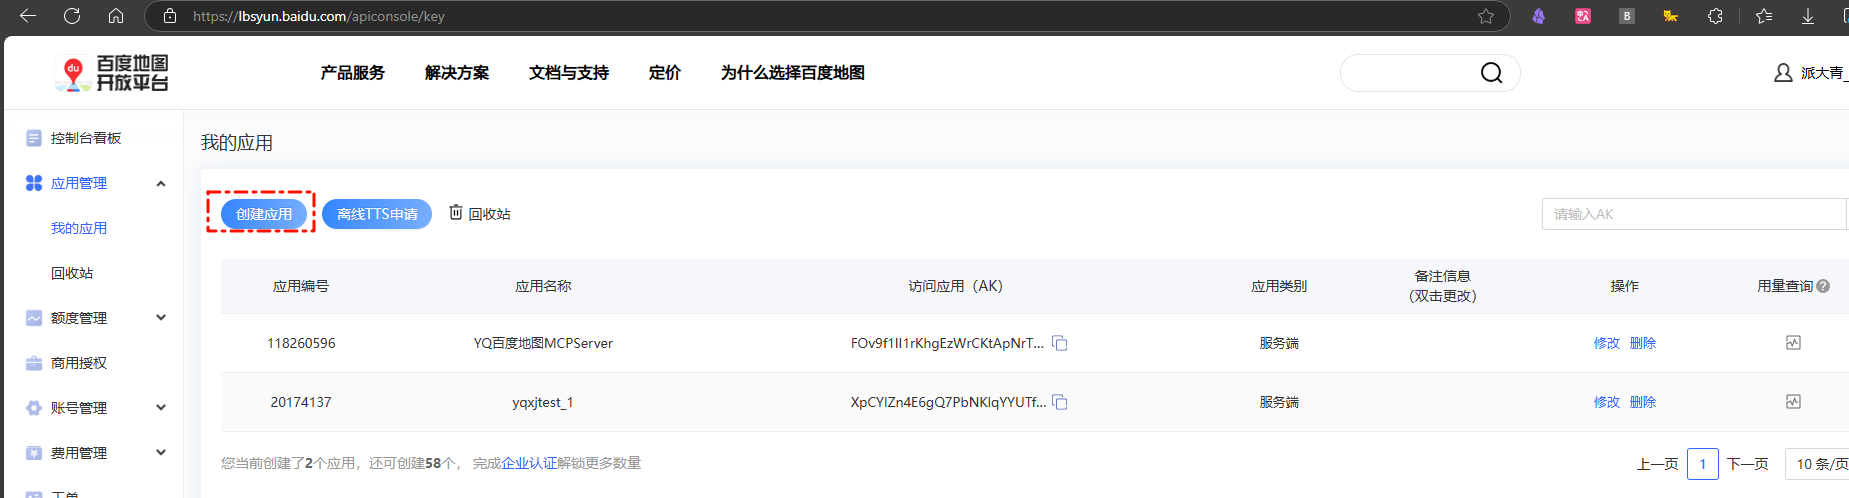Open the pink translate extension icon

(1583, 16)
